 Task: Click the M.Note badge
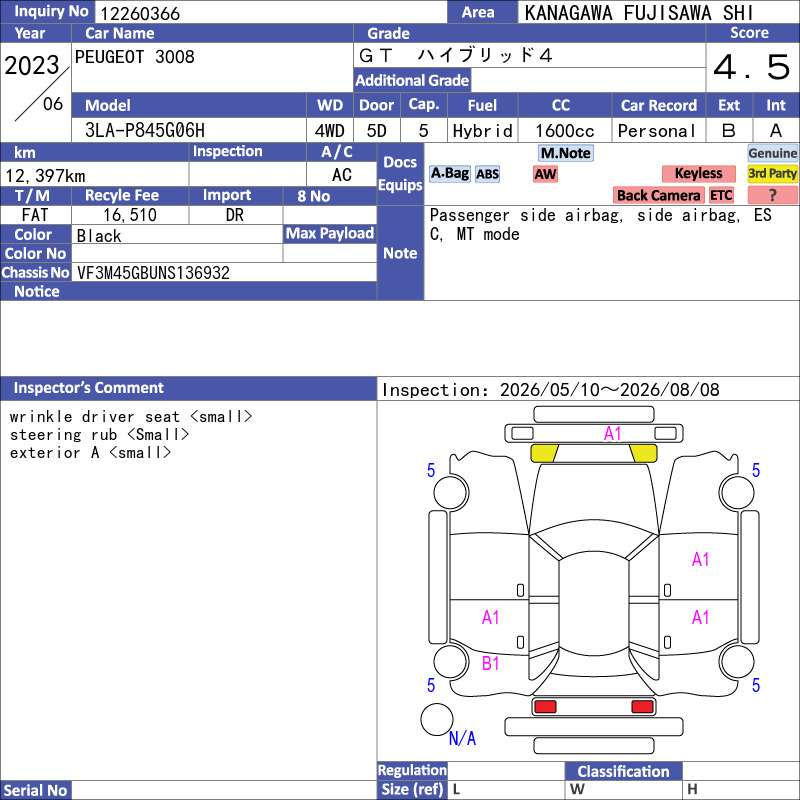click(x=566, y=153)
